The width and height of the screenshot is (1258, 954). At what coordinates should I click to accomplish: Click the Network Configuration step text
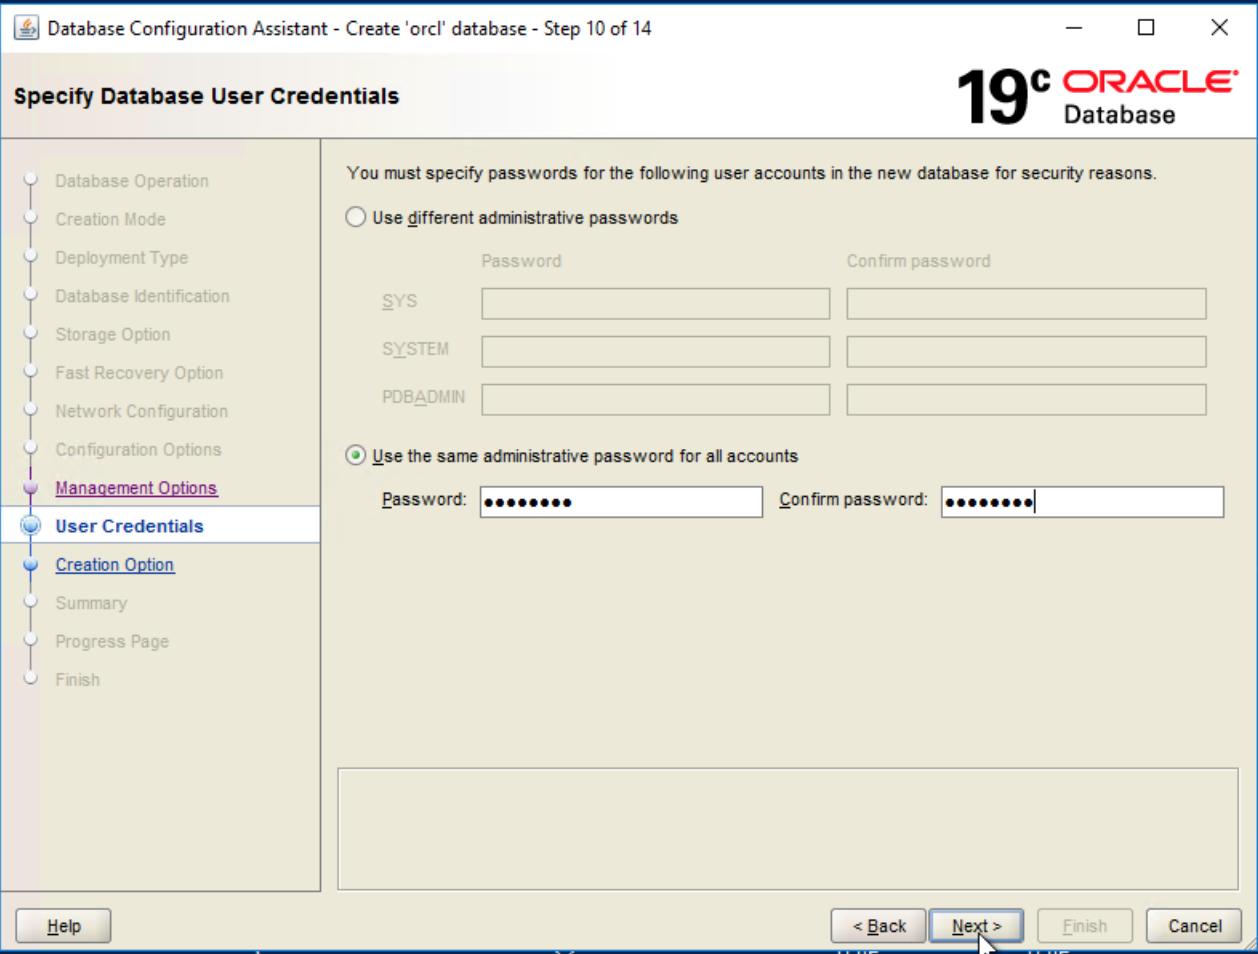[141, 411]
